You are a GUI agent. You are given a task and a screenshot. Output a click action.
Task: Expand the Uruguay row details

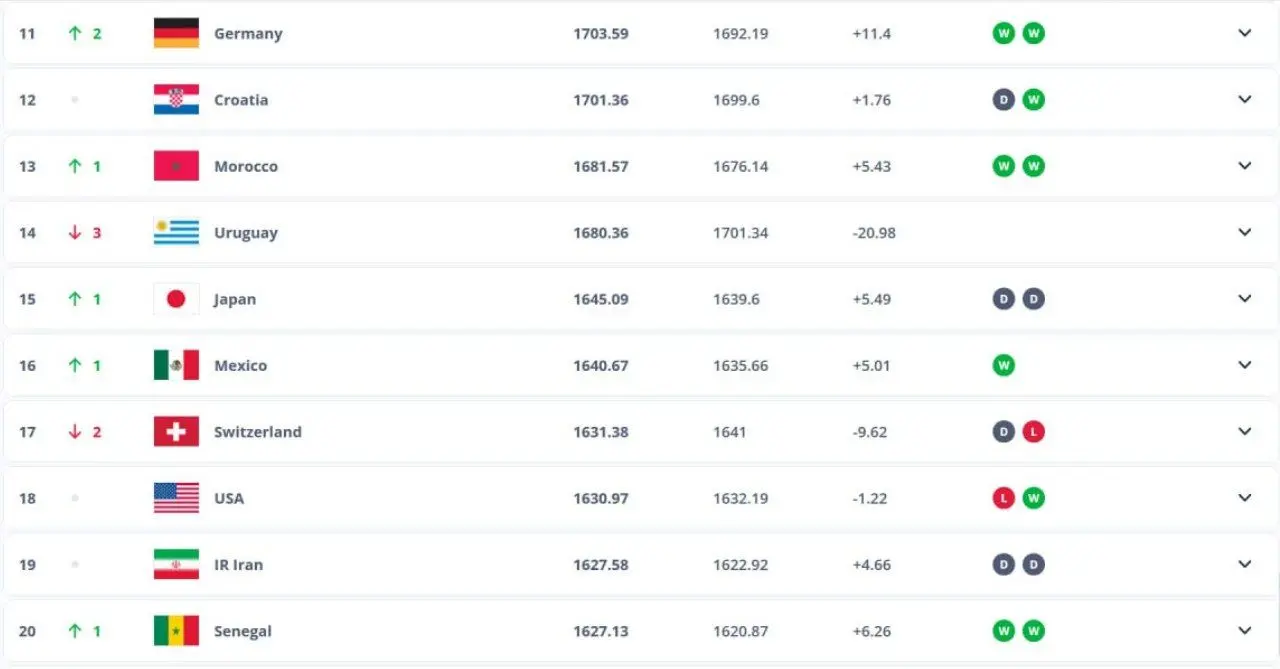pos(1245,232)
